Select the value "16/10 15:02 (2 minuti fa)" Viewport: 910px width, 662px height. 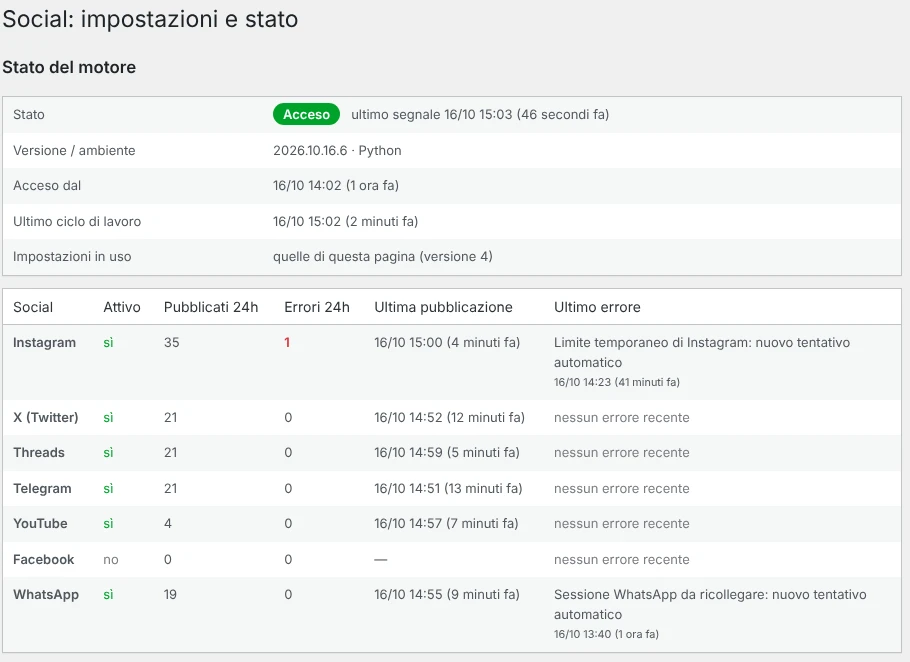(x=345, y=222)
